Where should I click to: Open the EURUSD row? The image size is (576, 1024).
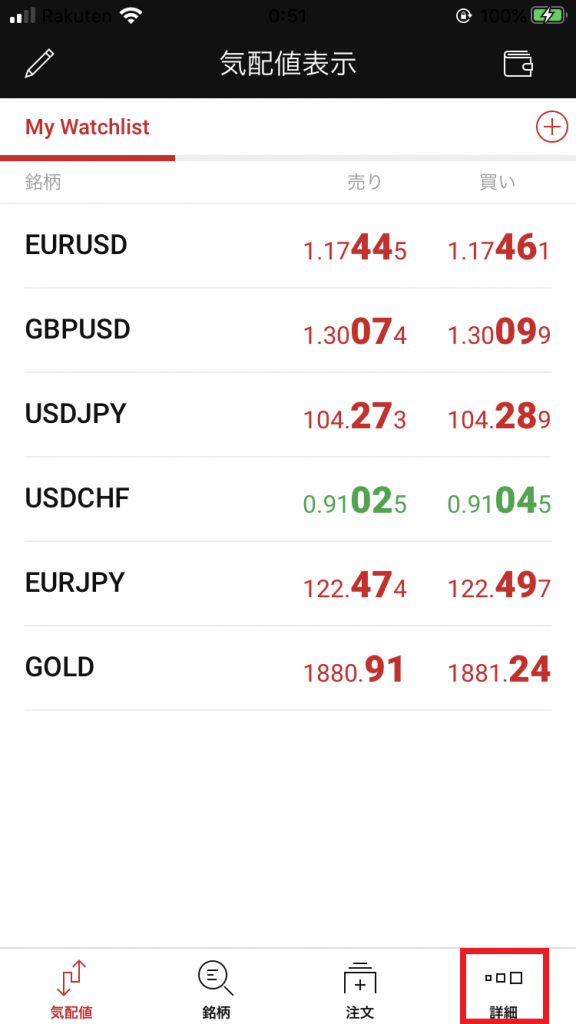[x=288, y=246]
